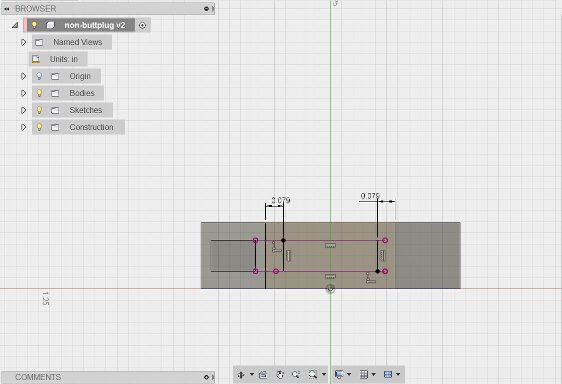
Task: Activate the radio button next to non-buttplug v2
Action: [x=142, y=25]
